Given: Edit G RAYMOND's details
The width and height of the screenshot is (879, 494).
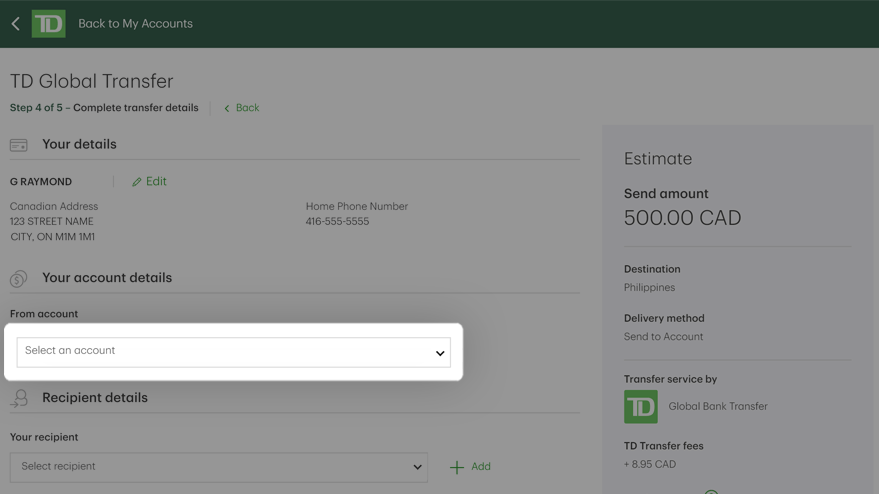Looking at the screenshot, I should click(149, 182).
